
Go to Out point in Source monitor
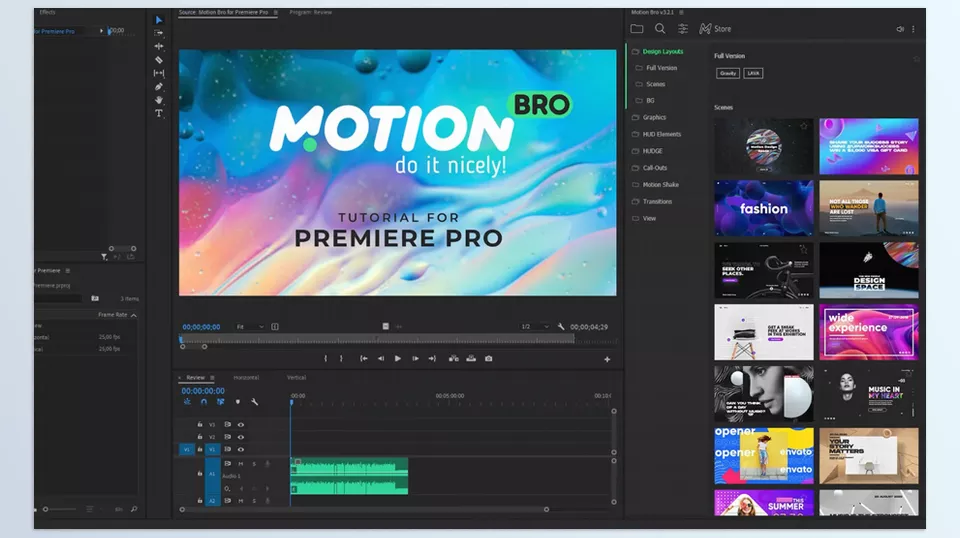pos(432,359)
